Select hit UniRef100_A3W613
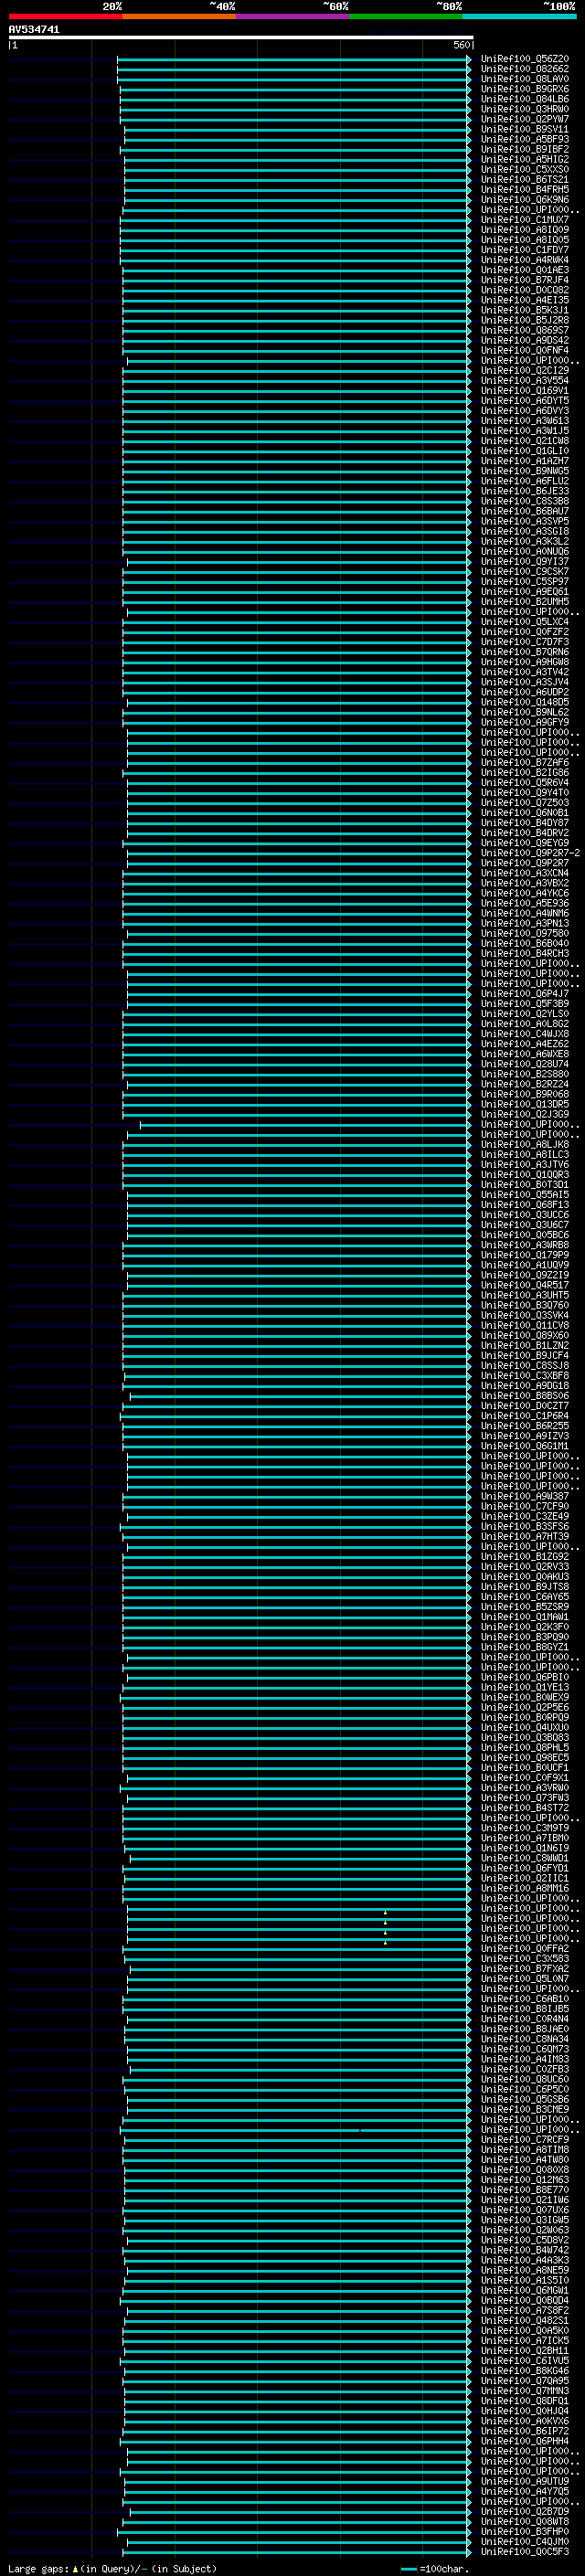Viewport: 585px width, 2576px height. pyautogui.click(x=525, y=420)
